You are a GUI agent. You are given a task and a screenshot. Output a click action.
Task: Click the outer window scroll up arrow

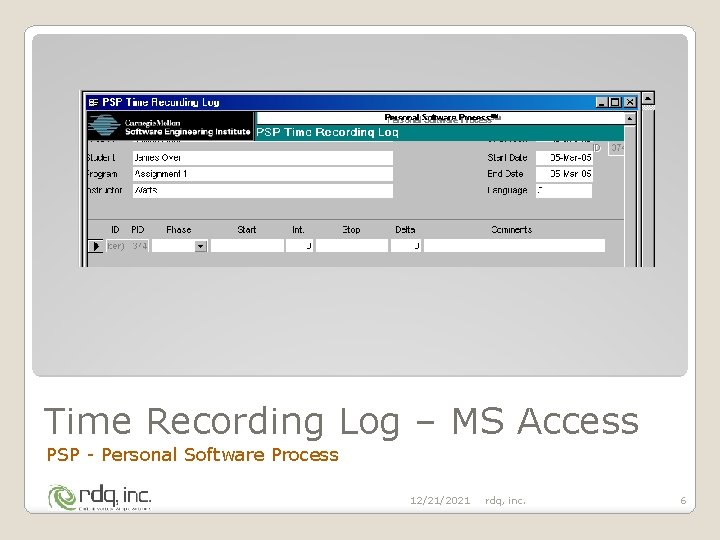tap(648, 98)
